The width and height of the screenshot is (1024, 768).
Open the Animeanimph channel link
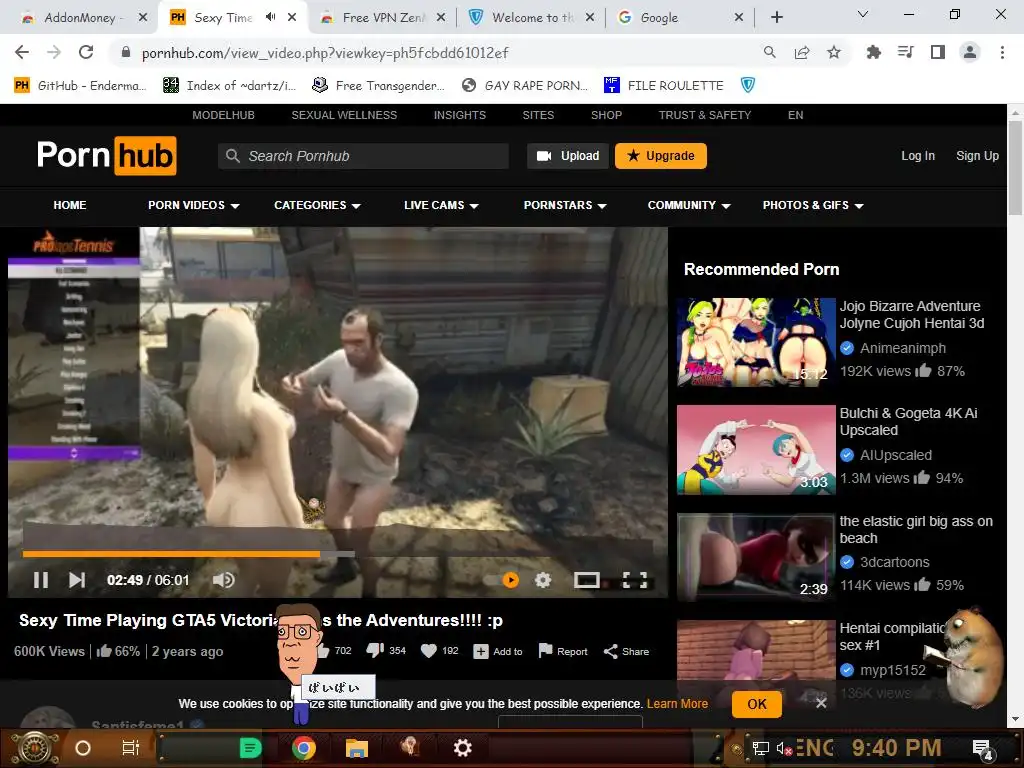click(x=903, y=348)
